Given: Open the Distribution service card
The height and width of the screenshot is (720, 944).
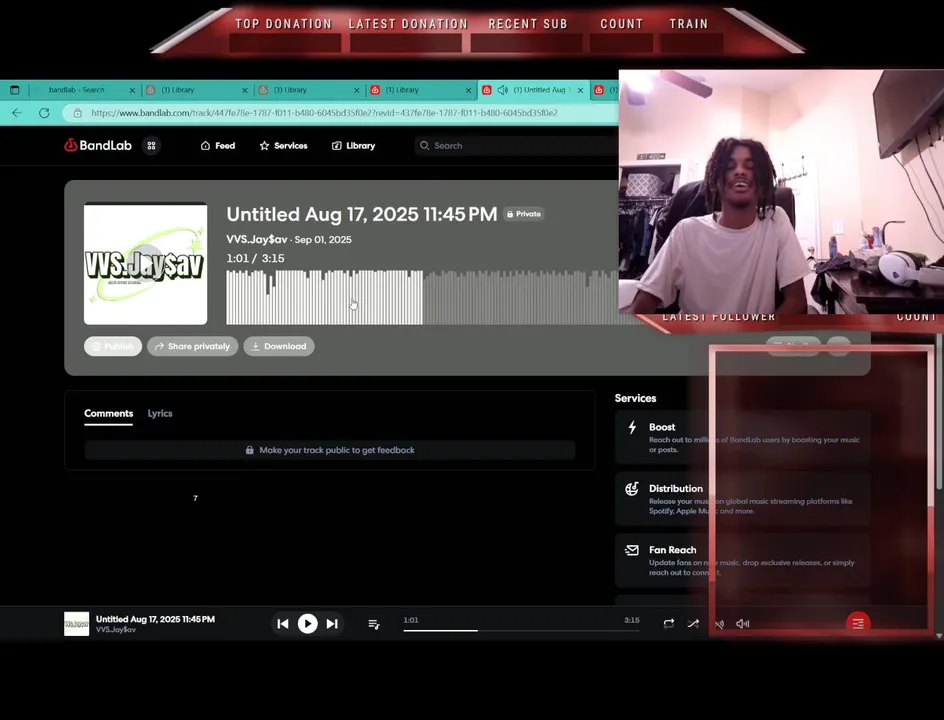Looking at the screenshot, I should (743, 498).
